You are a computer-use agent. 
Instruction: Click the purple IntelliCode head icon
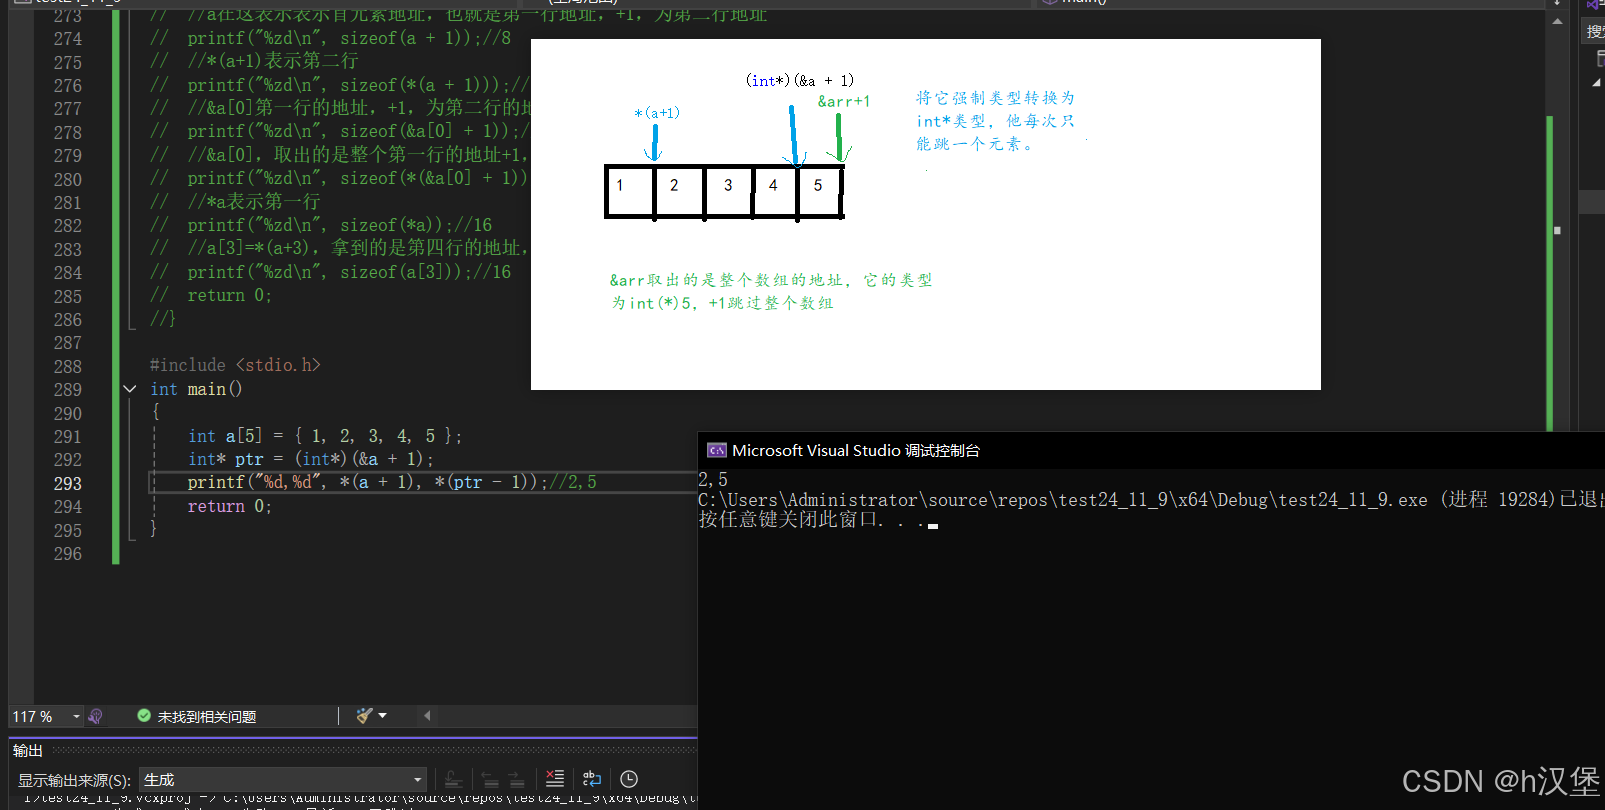pos(96,716)
